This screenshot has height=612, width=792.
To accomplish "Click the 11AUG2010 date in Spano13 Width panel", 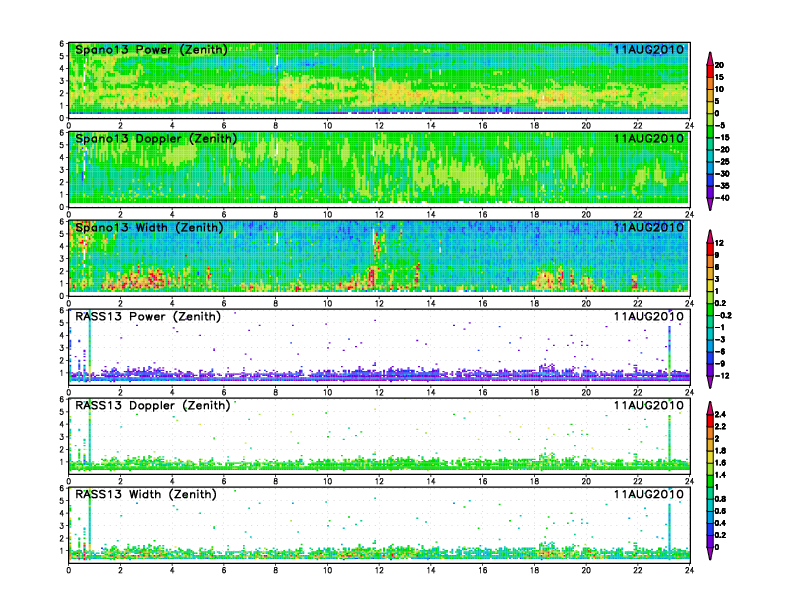I will 649,227.
